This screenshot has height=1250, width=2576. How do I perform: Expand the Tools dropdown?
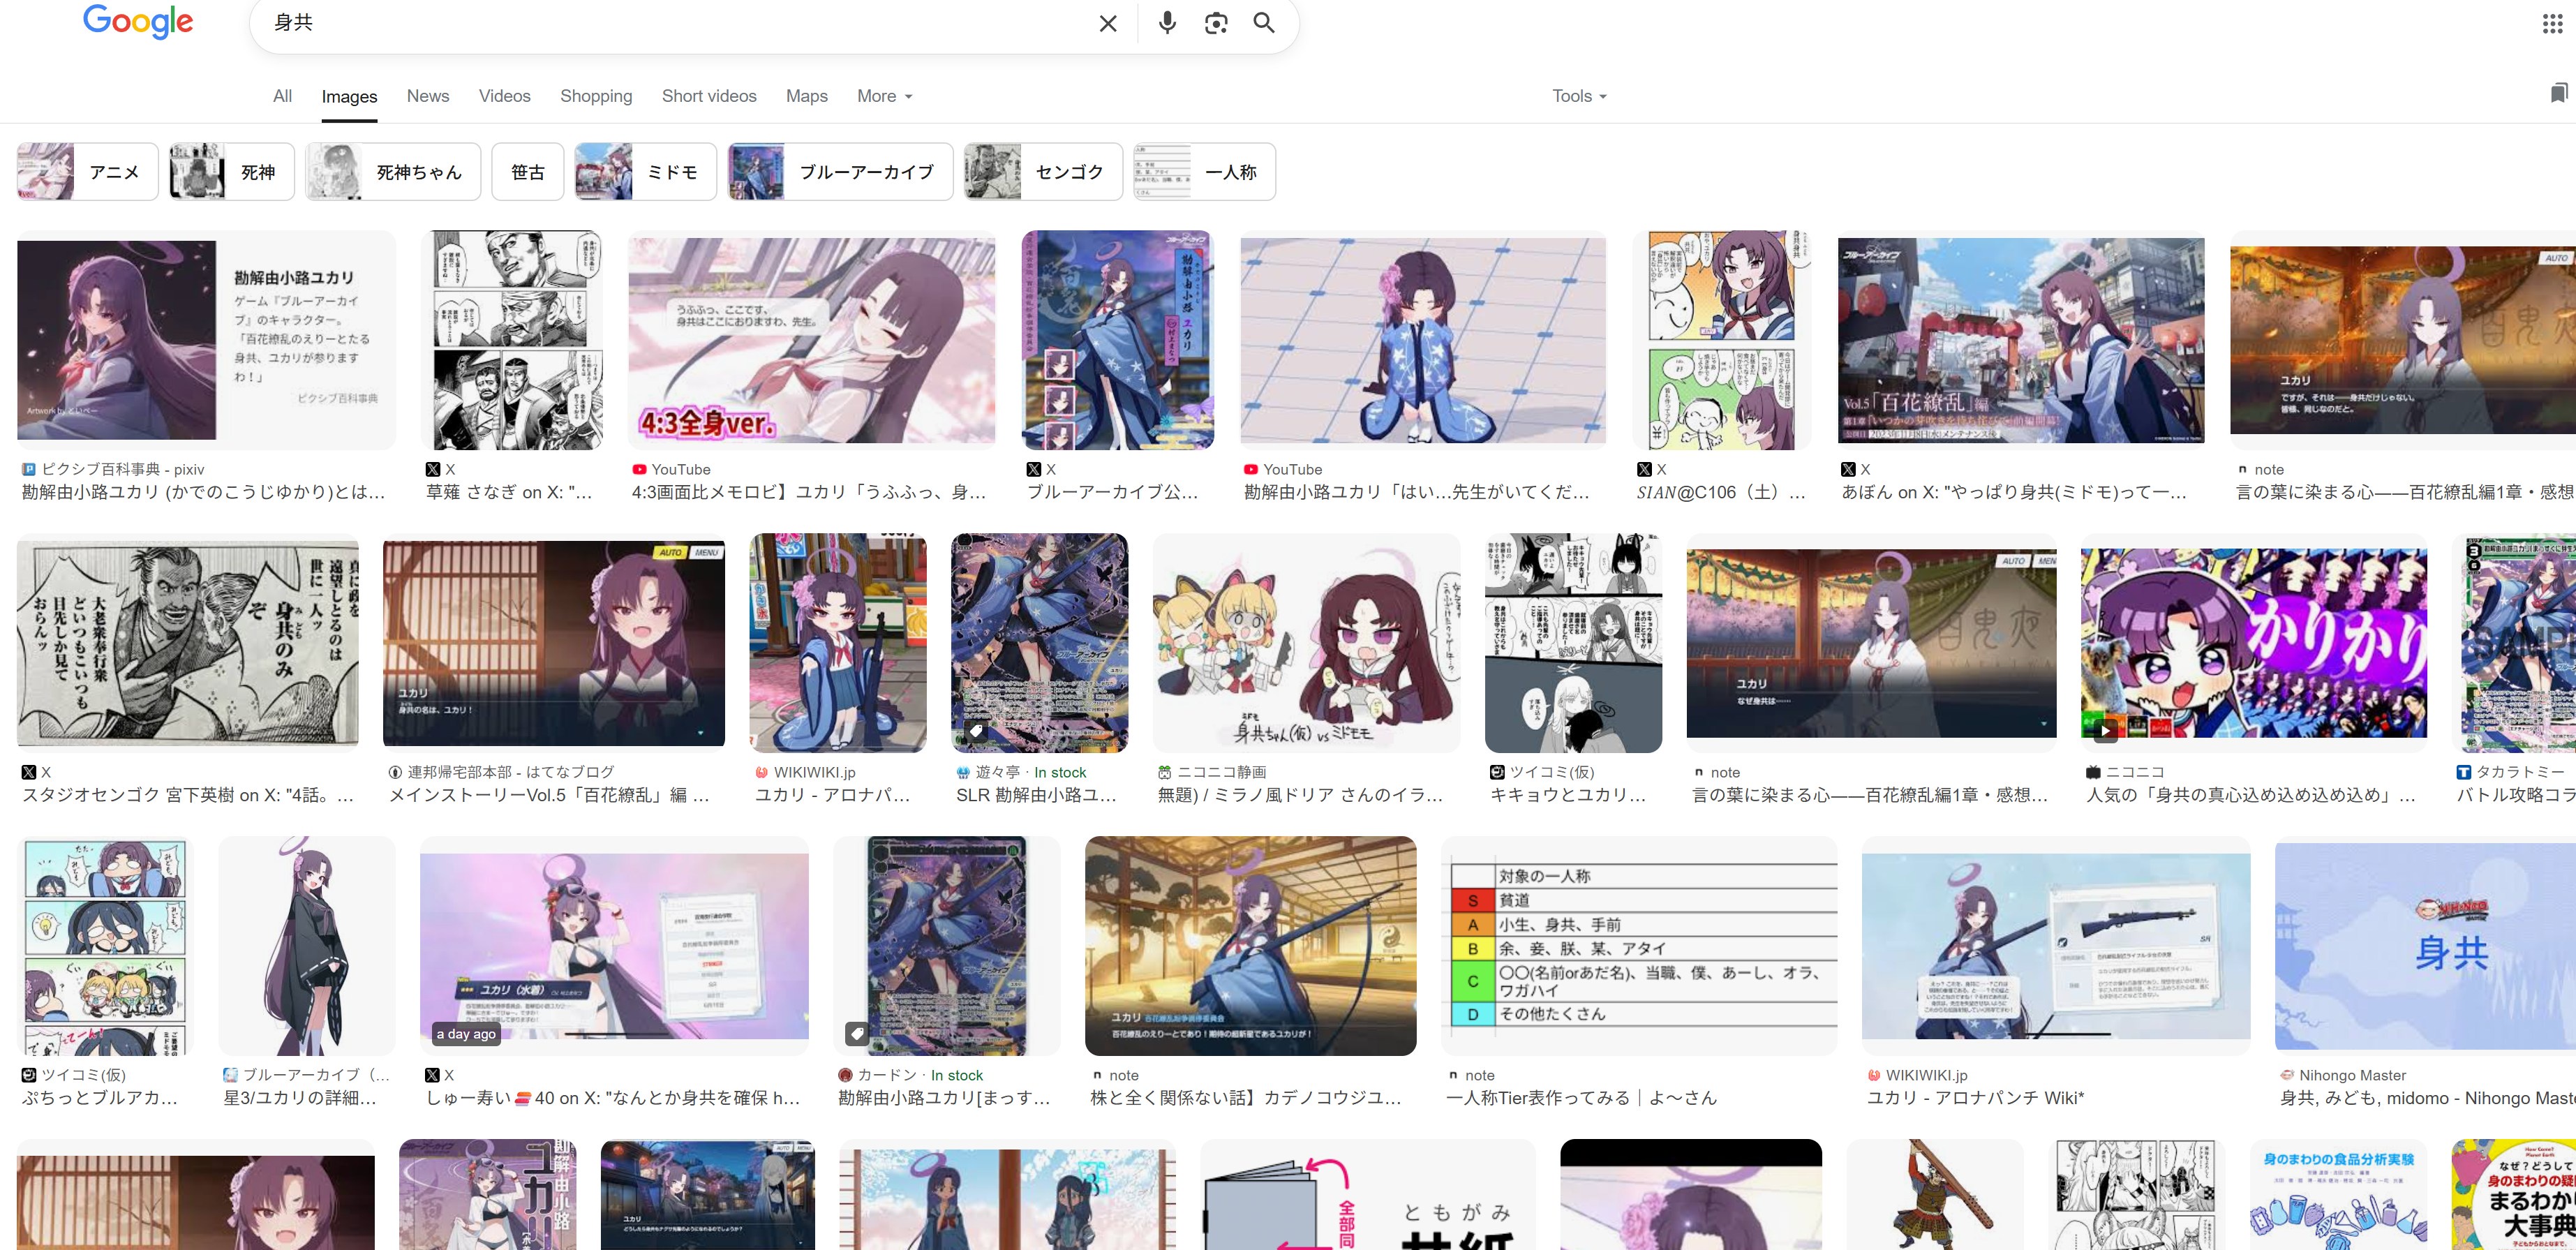[x=1579, y=96]
